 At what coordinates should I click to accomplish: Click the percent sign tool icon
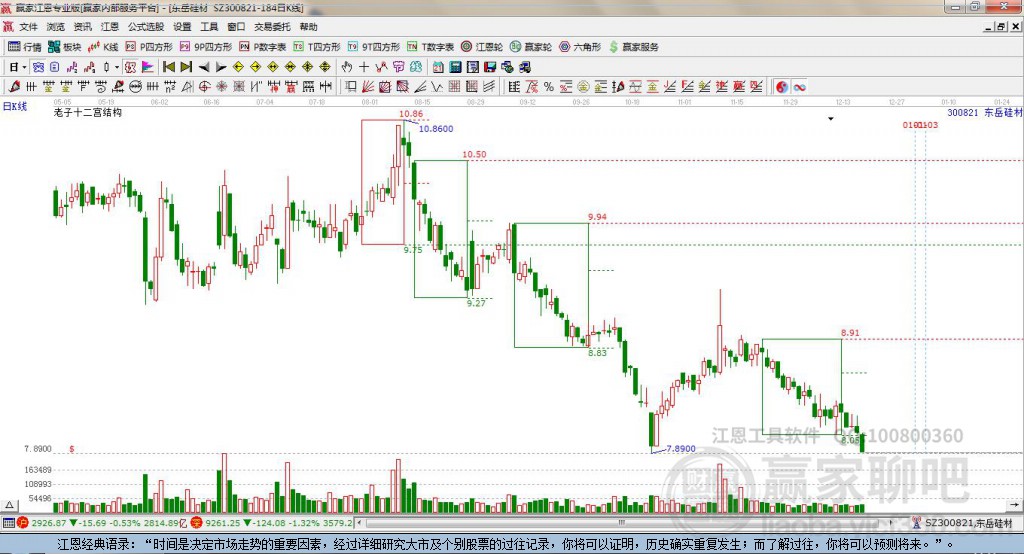(x=549, y=86)
